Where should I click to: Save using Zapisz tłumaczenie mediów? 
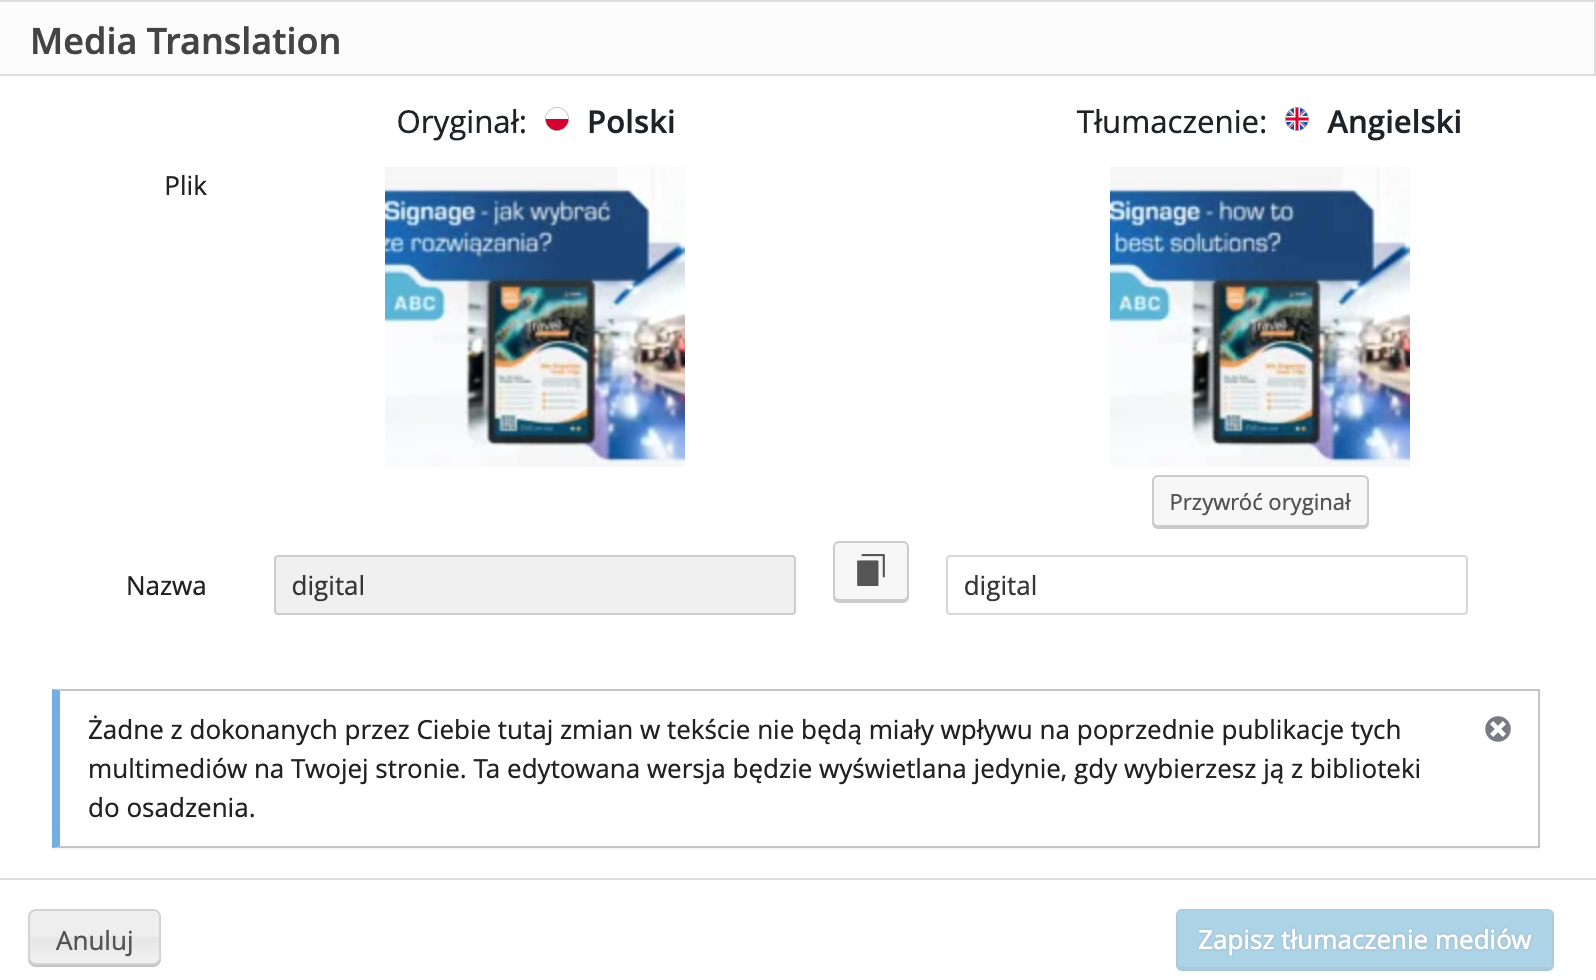click(x=1365, y=940)
